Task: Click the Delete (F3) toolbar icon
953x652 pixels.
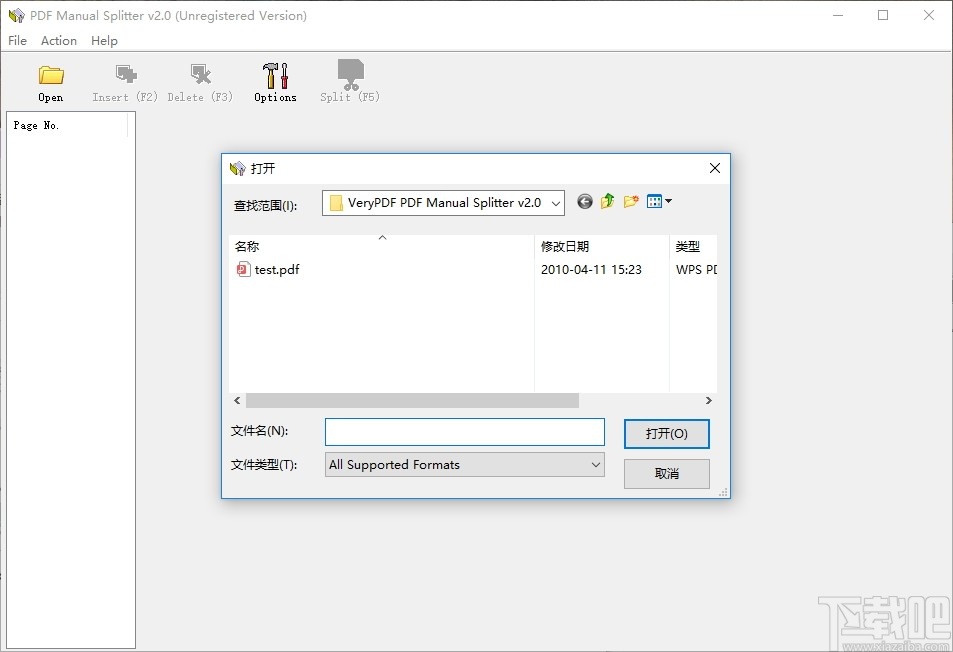Action: tap(199, 80)
